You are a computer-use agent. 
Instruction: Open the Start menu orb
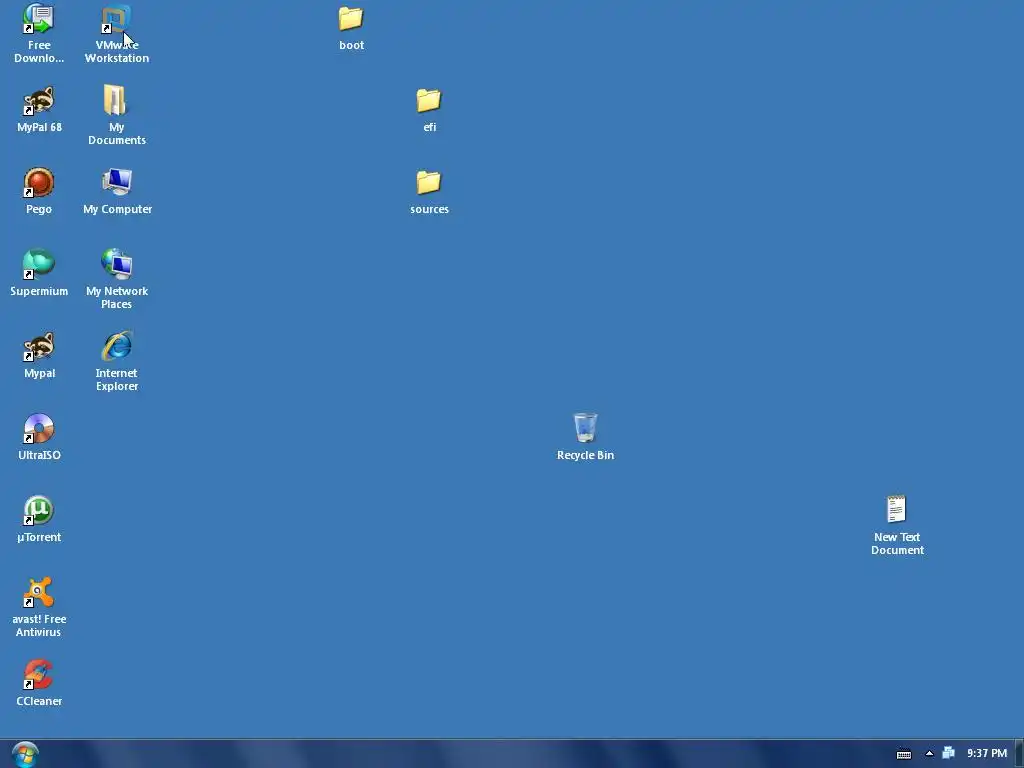coord(25,754)
